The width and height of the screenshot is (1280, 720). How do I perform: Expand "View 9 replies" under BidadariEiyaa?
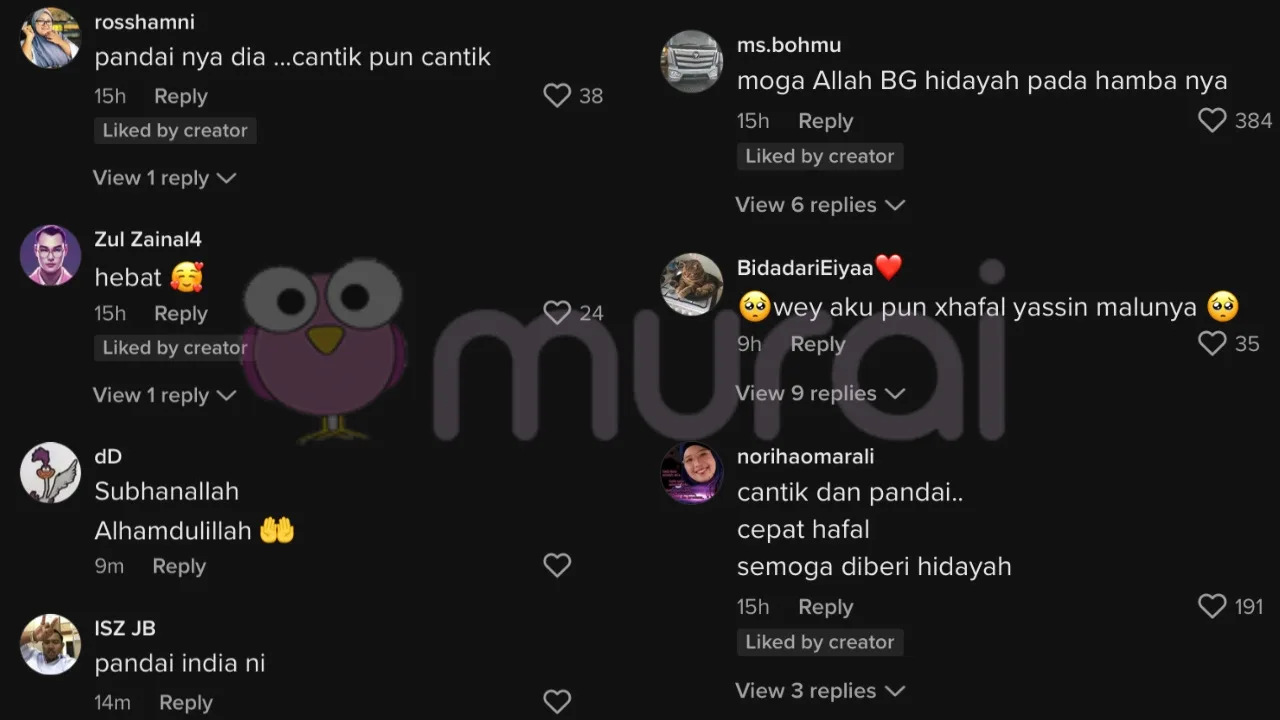coord(820,394)
